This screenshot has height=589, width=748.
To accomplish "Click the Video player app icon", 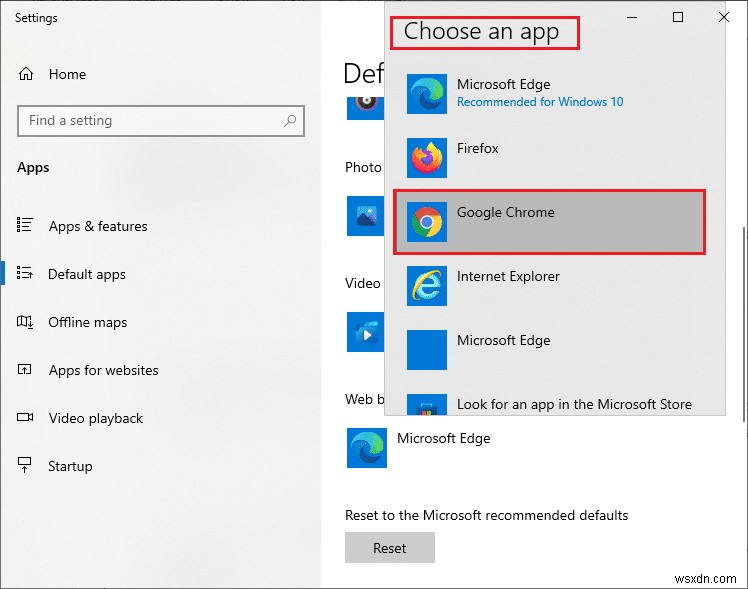I will pos(365,332).
